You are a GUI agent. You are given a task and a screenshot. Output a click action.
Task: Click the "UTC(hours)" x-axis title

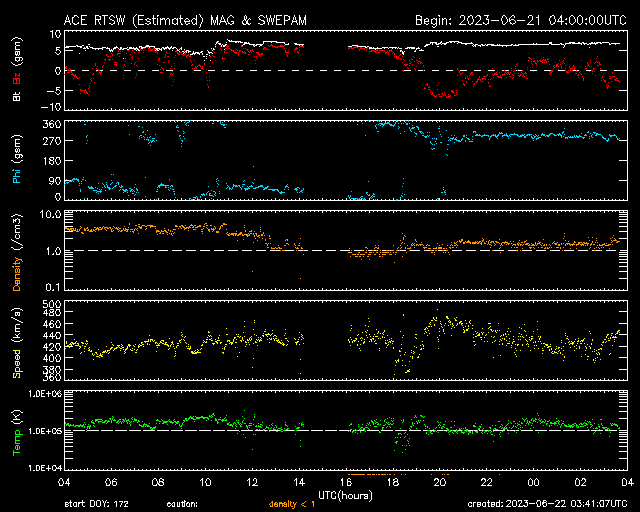[x=345, y=496]
